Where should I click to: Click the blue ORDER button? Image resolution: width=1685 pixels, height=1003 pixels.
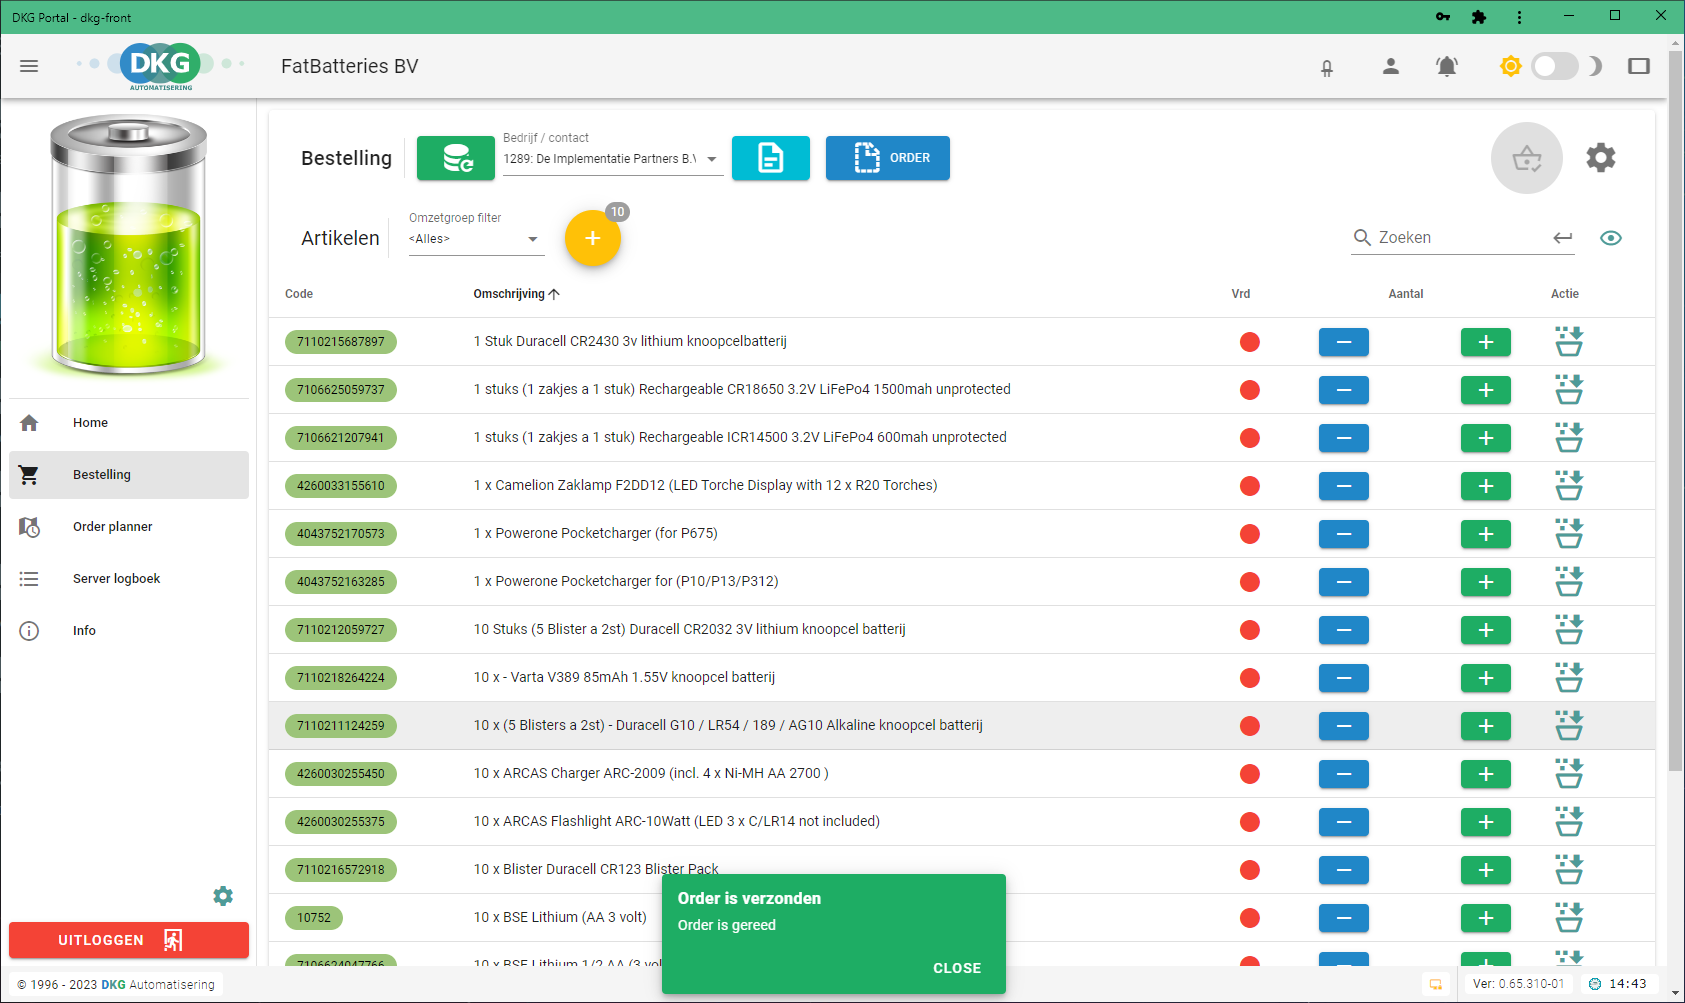(x=888, y=158)
